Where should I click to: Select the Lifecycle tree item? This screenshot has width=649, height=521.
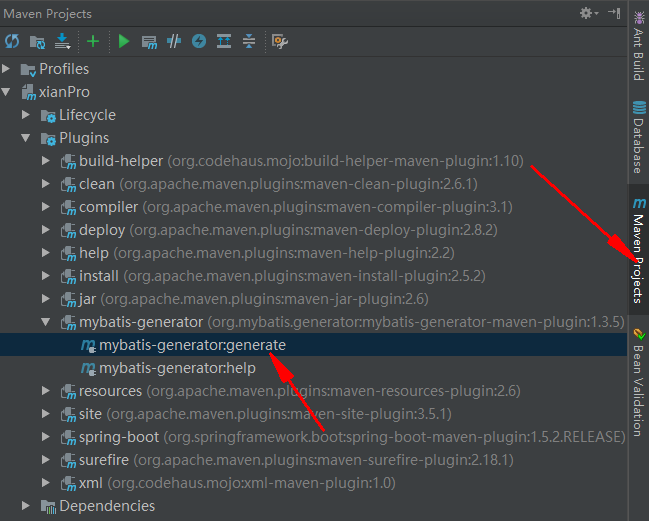(x=87, y=115)
